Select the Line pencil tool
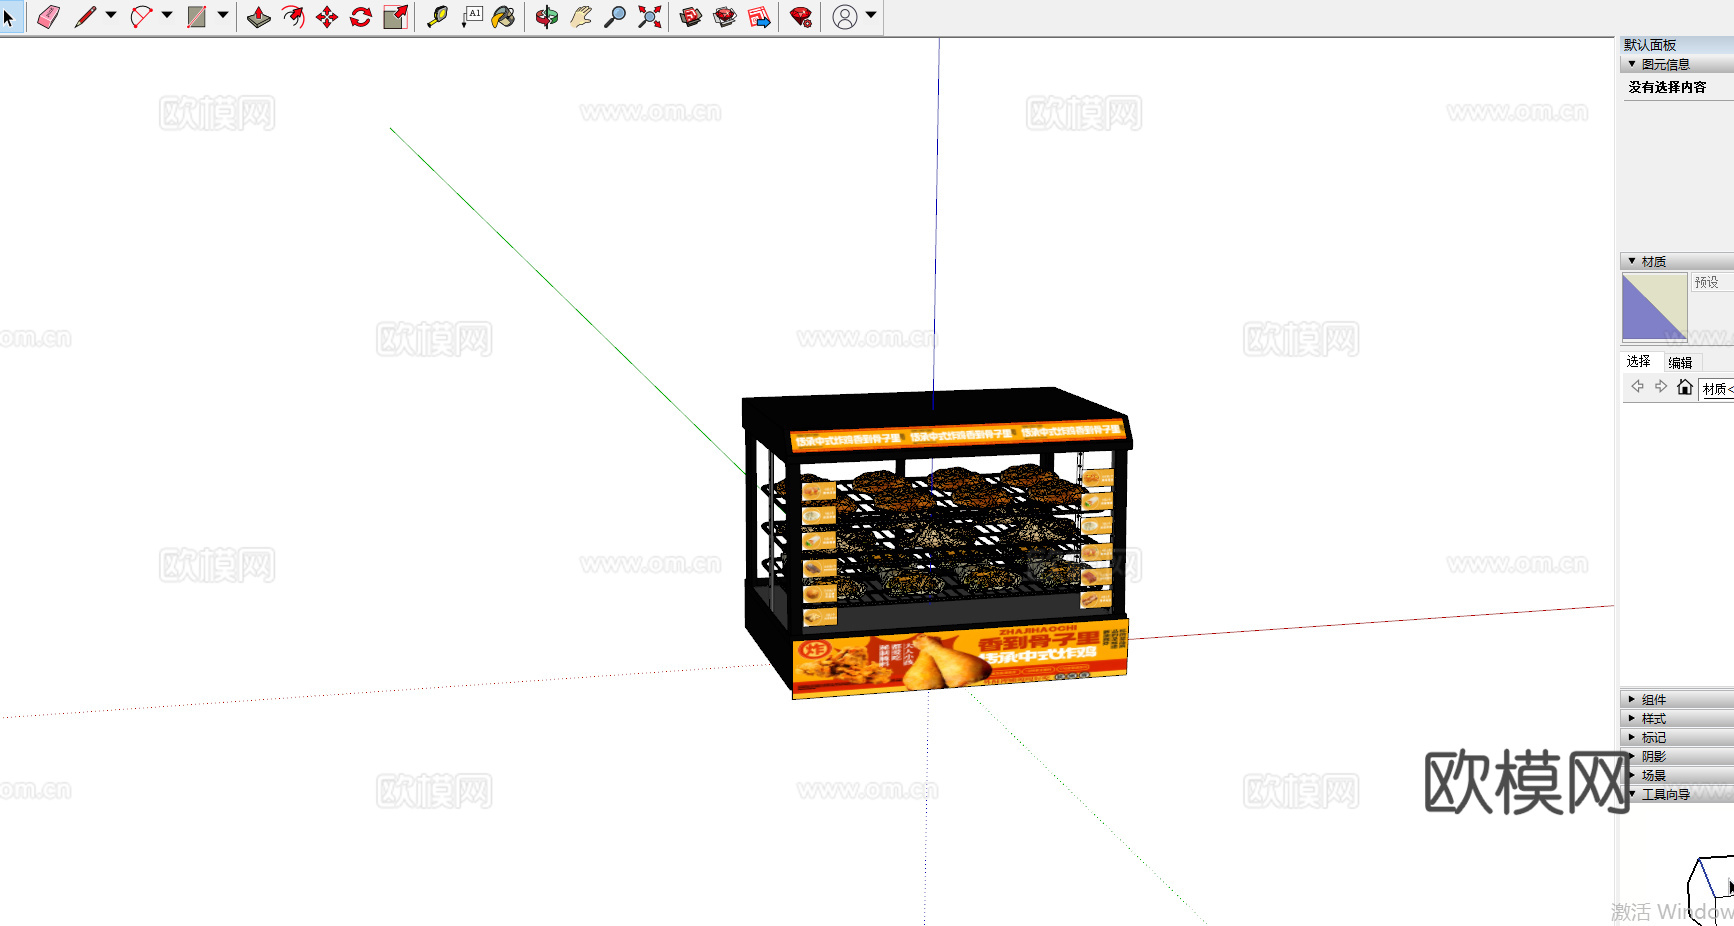Screen dimensions: 1734x926 [x=85, y=17]
